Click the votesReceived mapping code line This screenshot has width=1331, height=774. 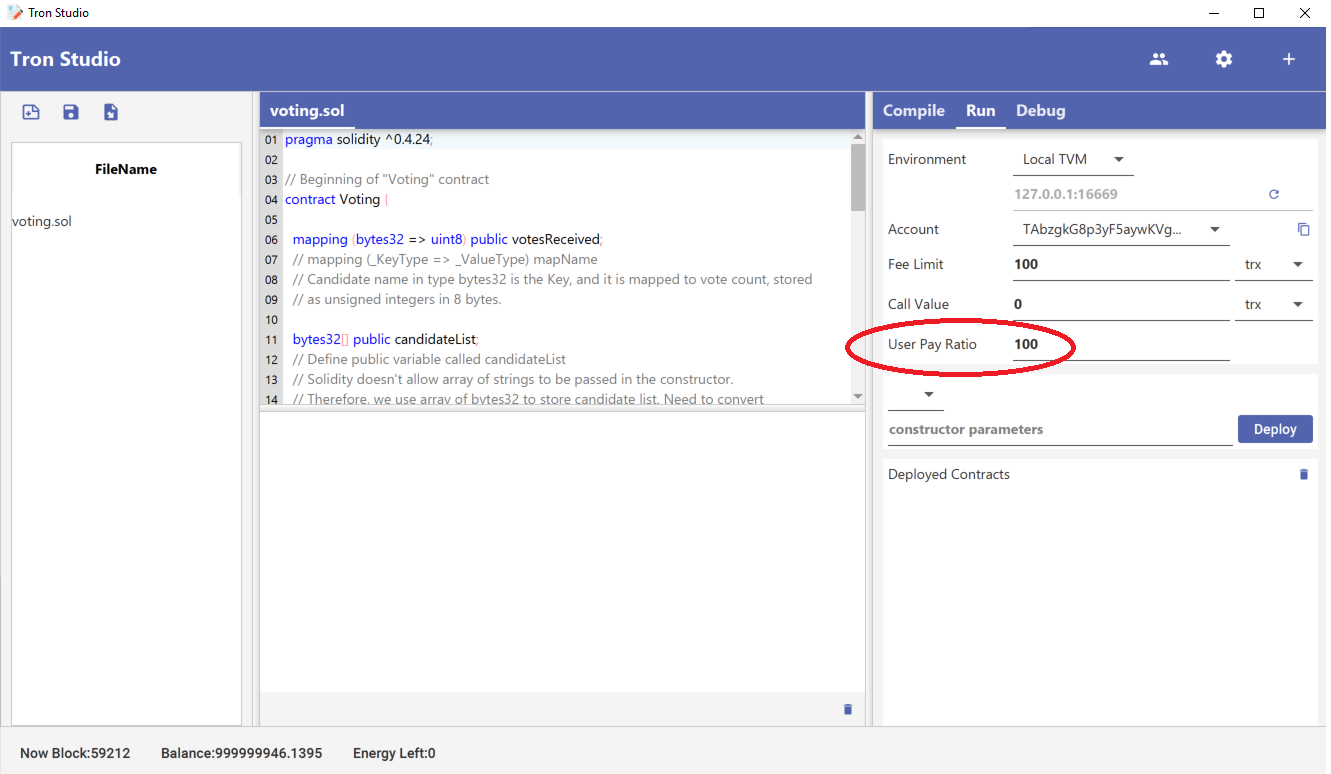click(448, 240)
